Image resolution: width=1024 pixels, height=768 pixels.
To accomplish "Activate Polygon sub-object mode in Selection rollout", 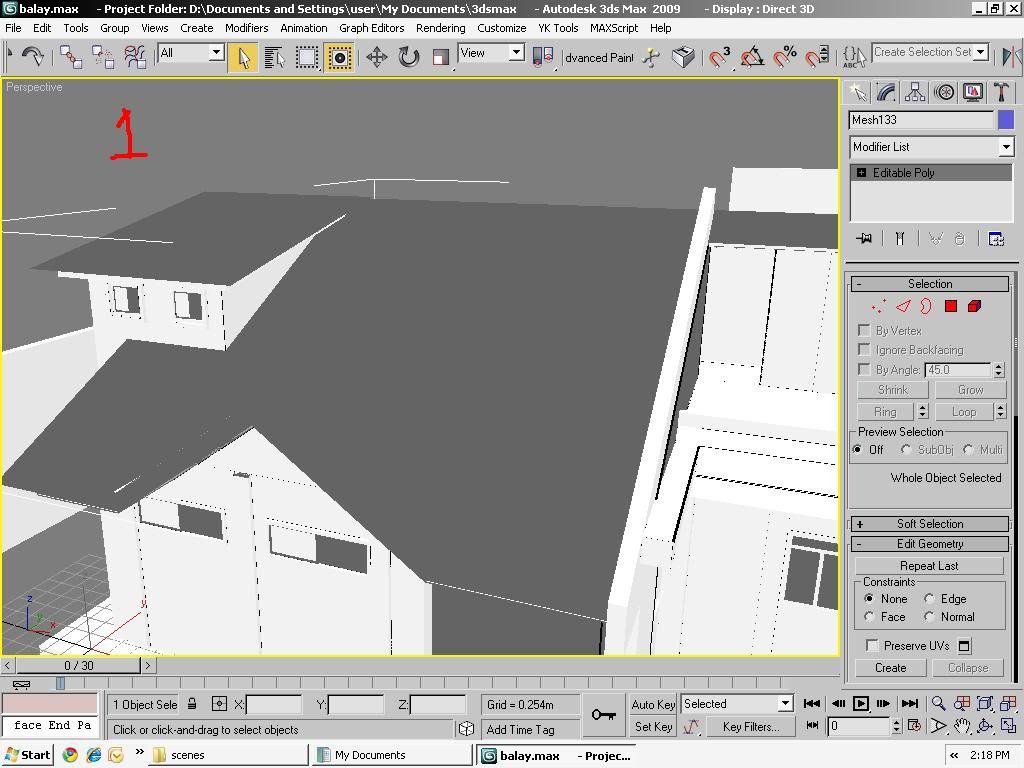I will [950, 306].
